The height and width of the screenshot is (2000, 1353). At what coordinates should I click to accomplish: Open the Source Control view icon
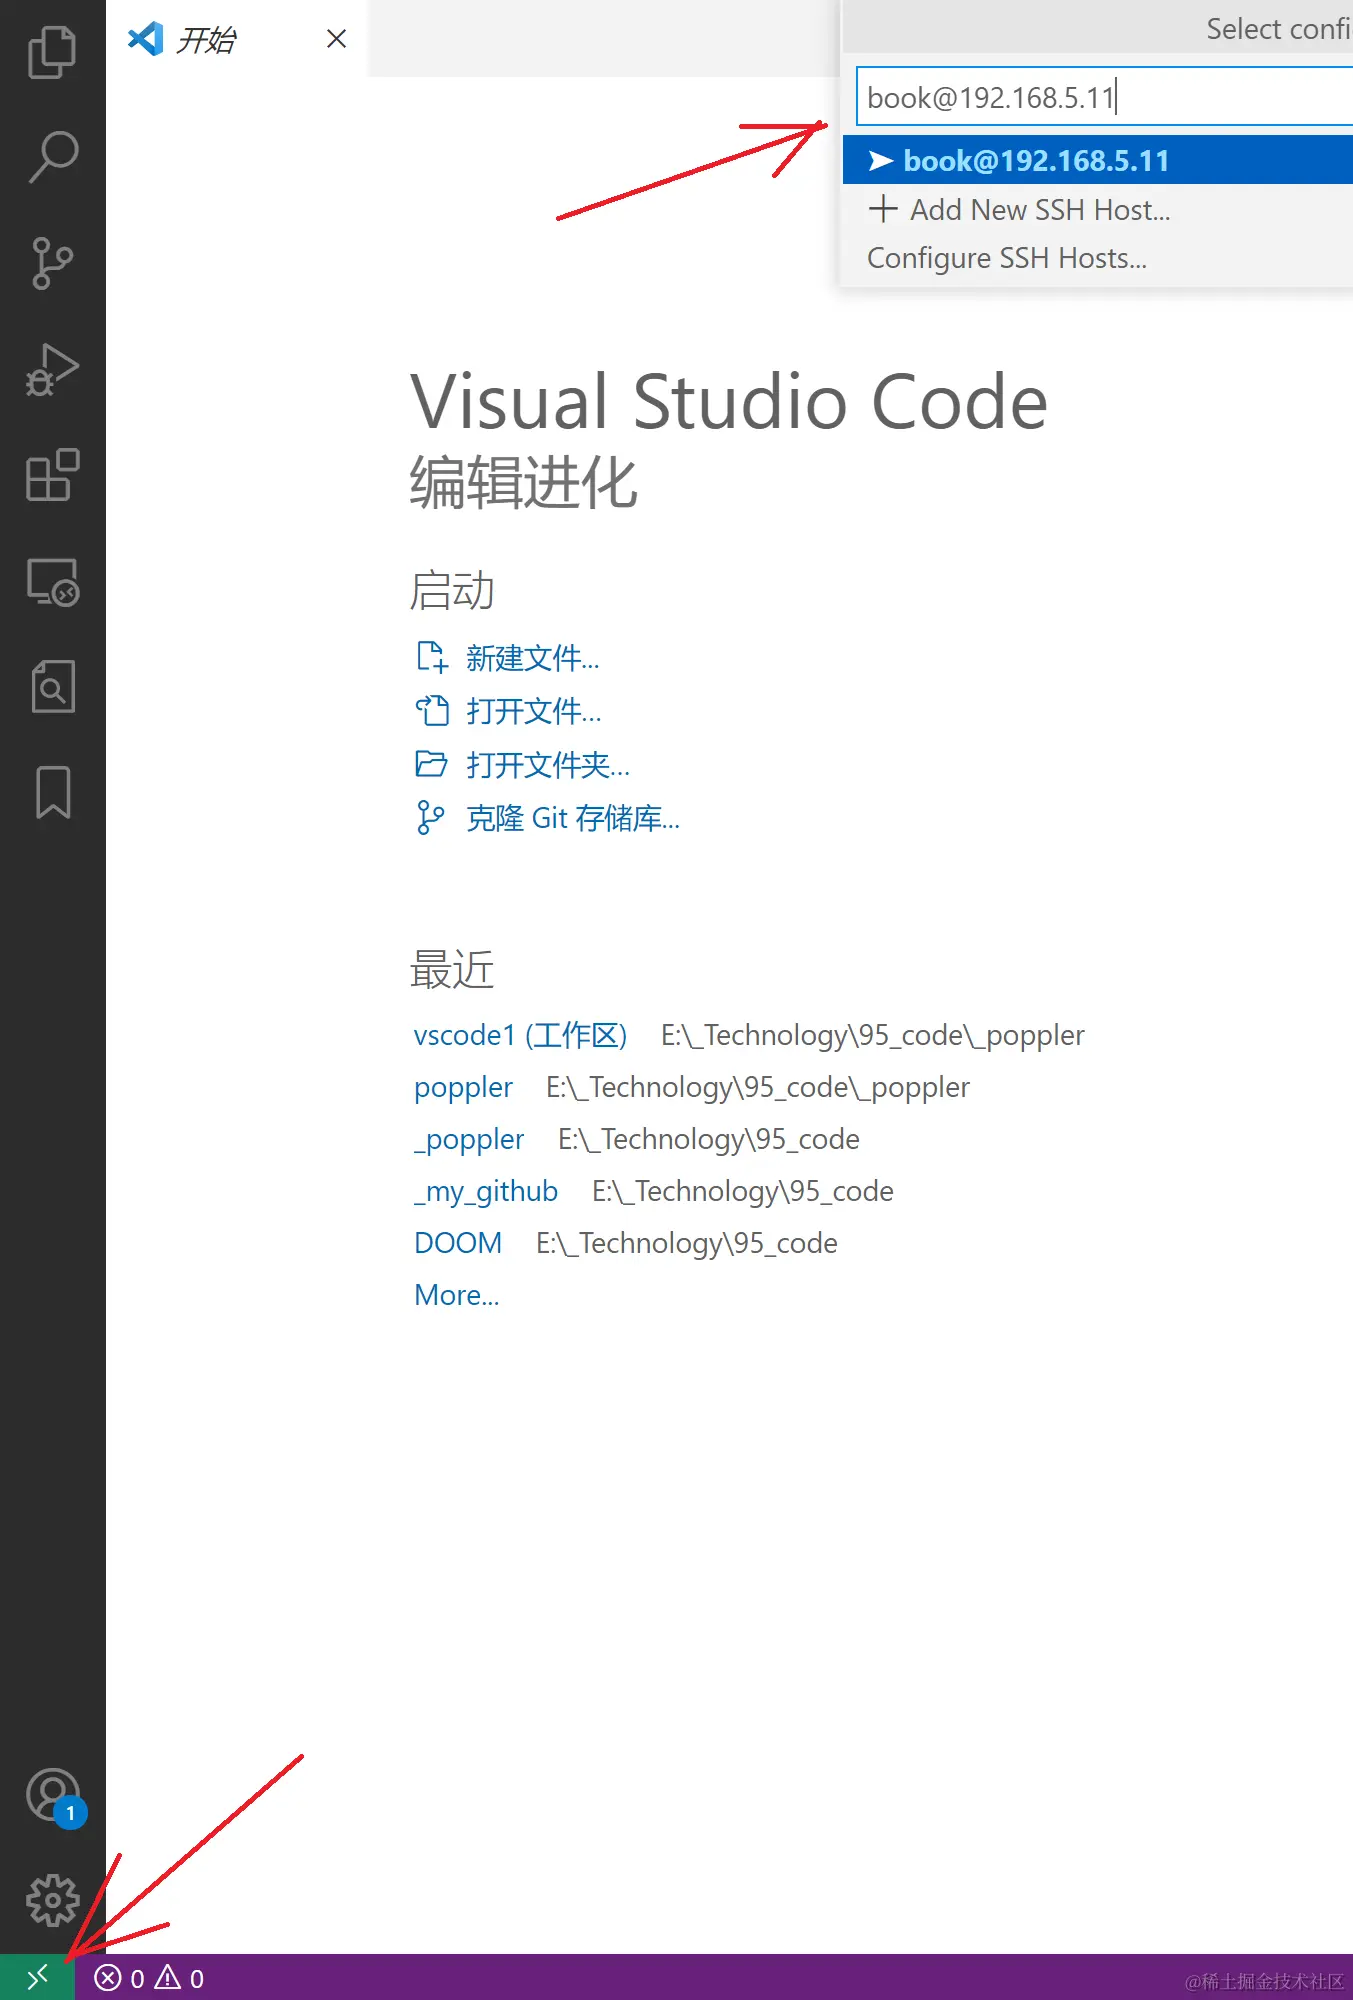tap(52, 263)
